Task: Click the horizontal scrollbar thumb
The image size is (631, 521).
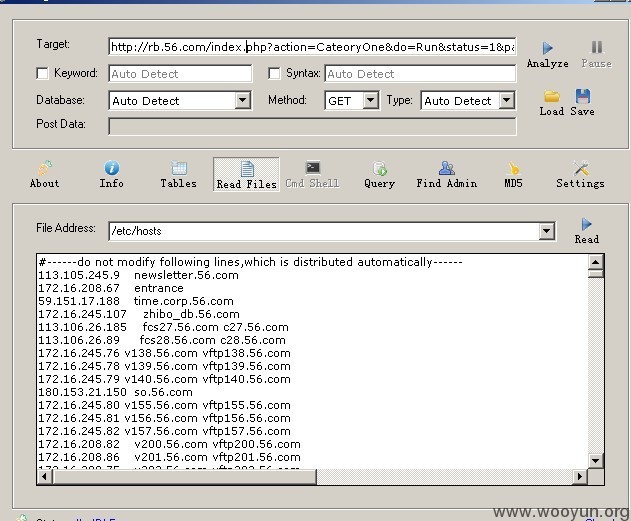Action: pos(184,477)
